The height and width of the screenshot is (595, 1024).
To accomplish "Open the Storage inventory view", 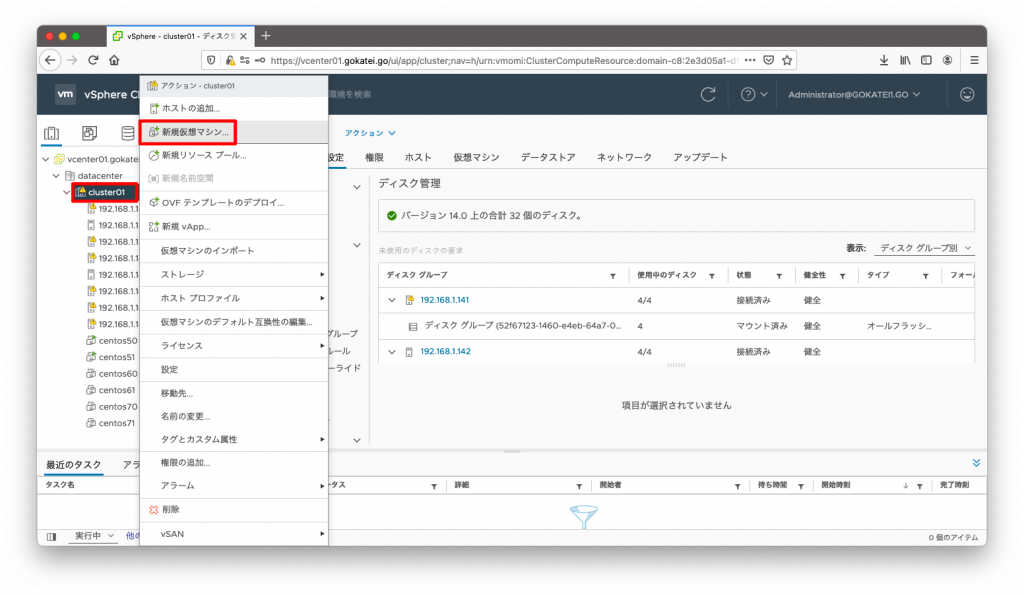I will click(127, 132).
